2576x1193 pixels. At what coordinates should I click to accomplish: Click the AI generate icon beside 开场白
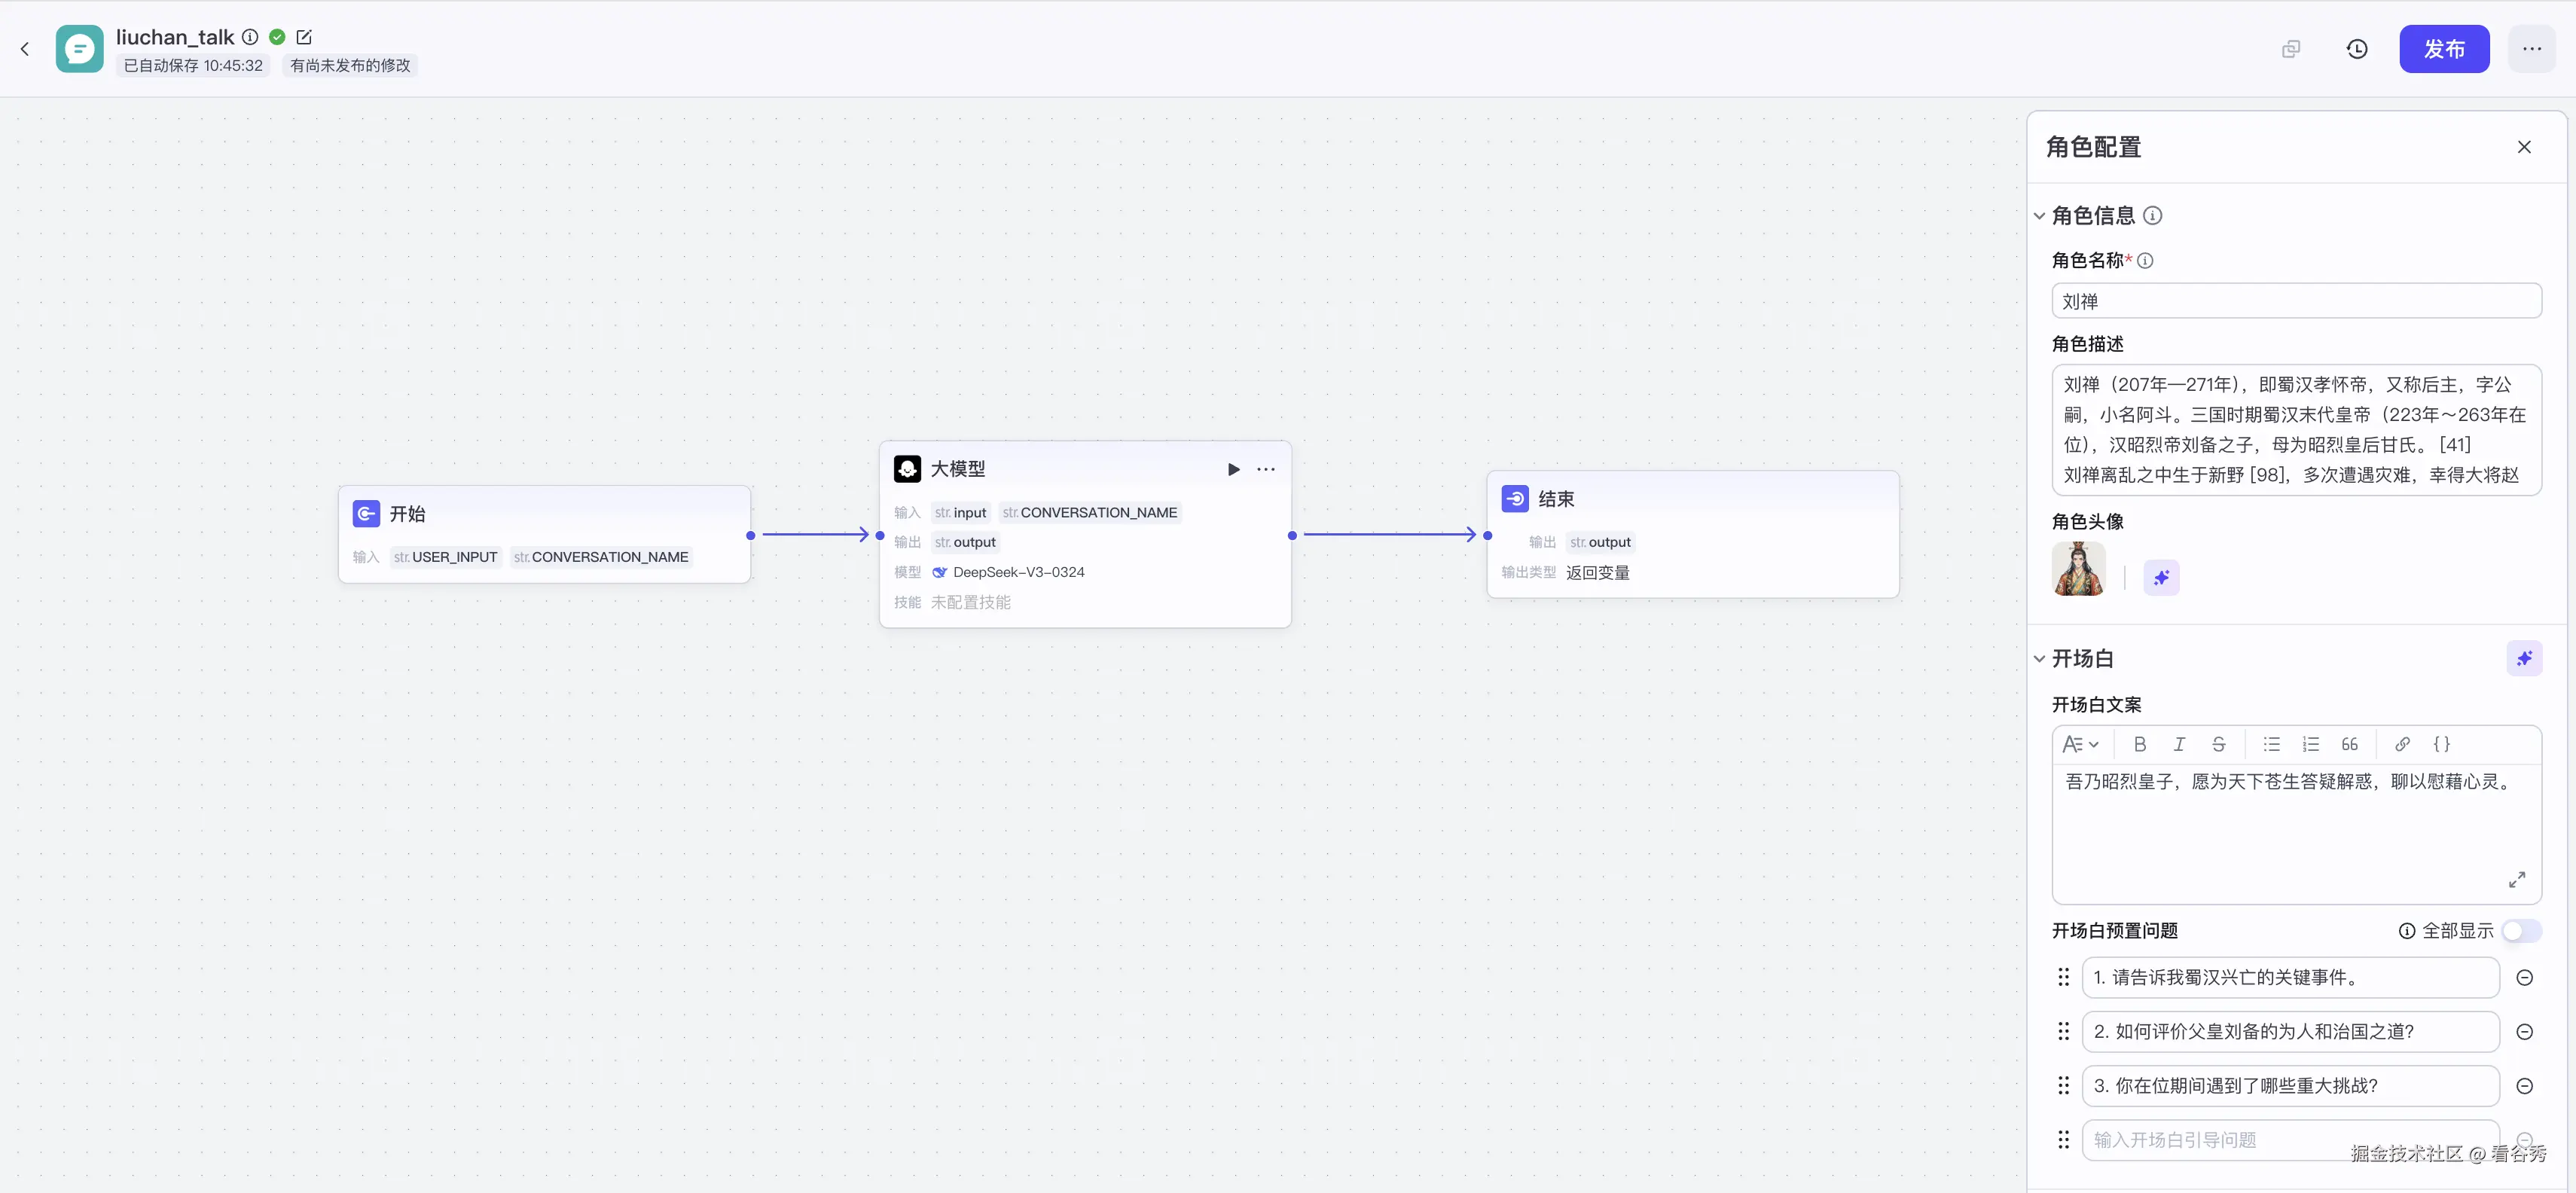tap(2523, 658)
